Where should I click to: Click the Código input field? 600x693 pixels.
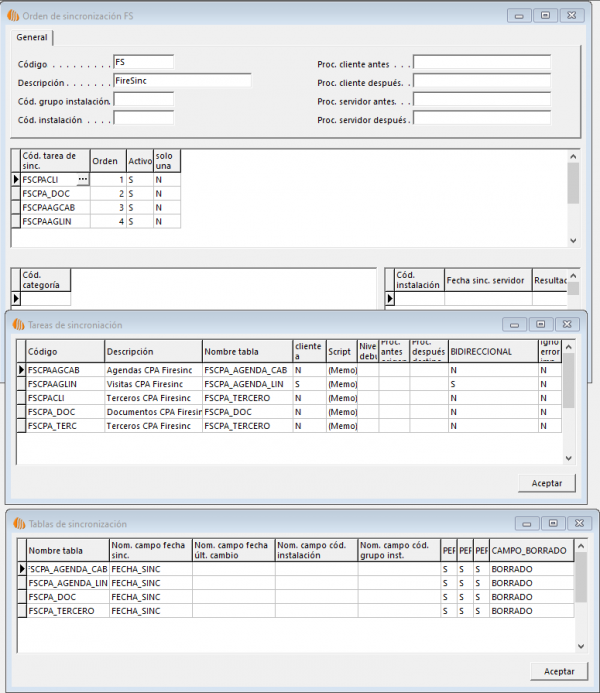[x=143, y=62]
